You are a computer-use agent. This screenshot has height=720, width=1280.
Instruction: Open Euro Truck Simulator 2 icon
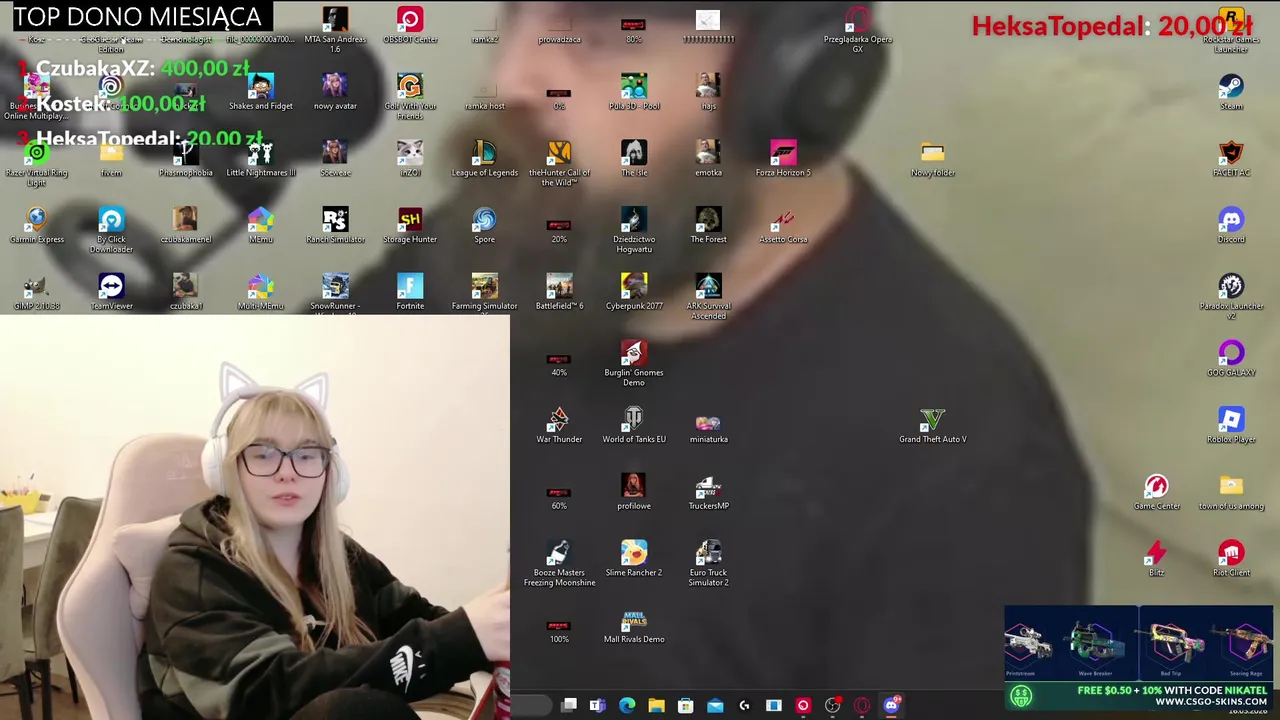point(708,563)
